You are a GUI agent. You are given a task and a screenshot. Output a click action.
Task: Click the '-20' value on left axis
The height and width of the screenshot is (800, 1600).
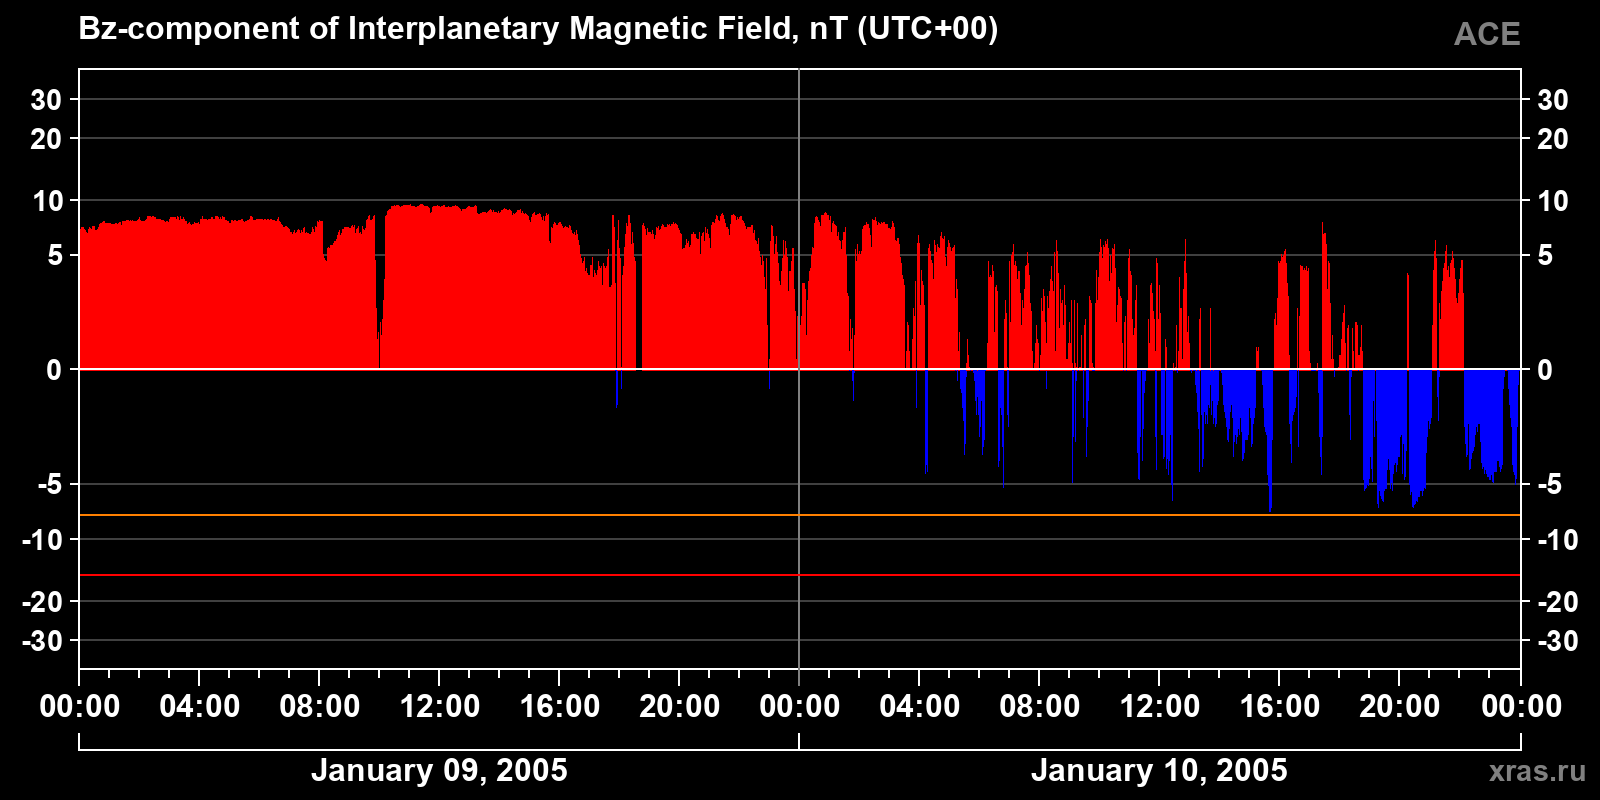42,602
